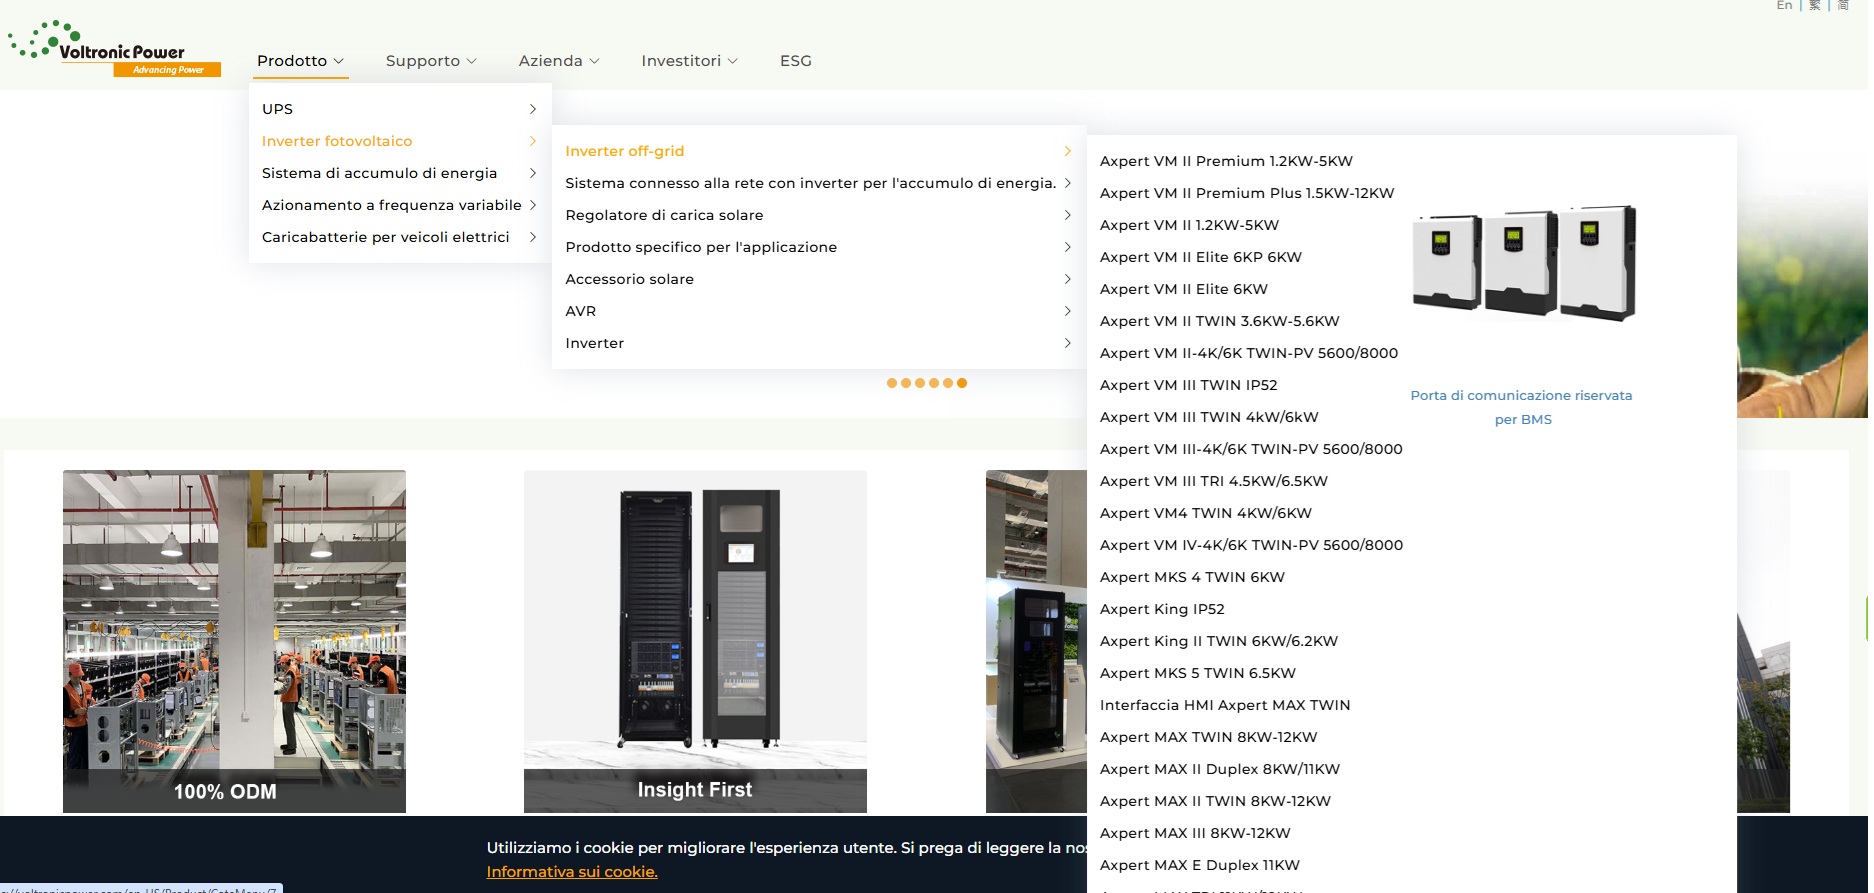Open Axpert VM II Elite 6KW
This screenshot has height=893, width=1874.
(x=1184, y=289)
